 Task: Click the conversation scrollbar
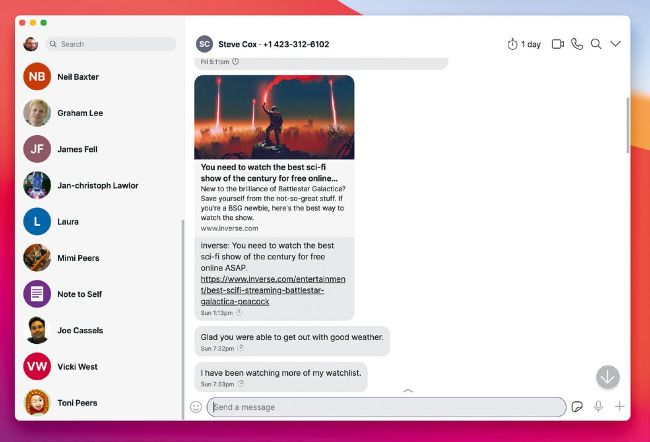click(627, 125)
